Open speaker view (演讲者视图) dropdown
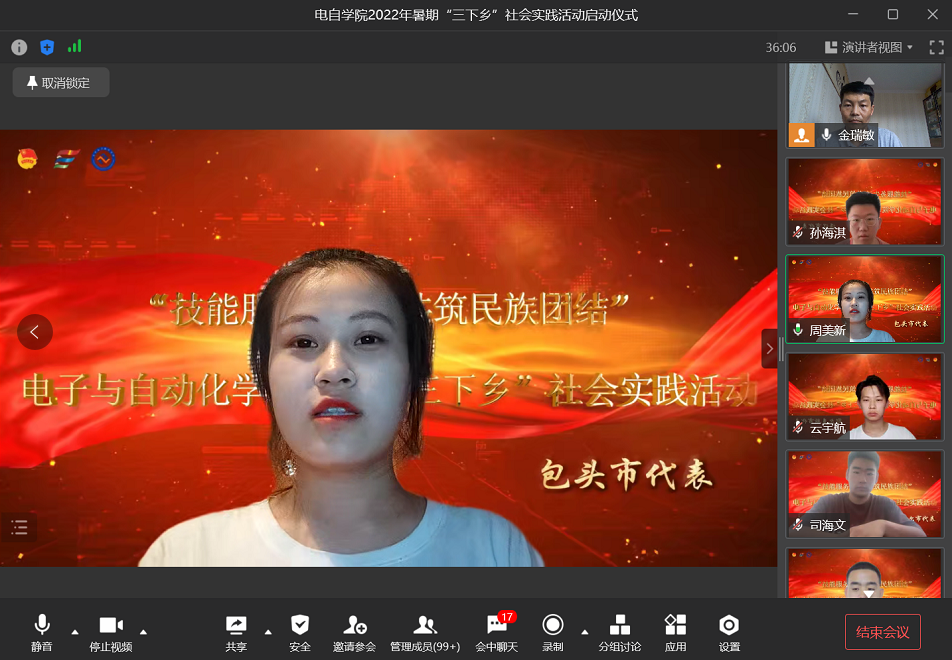The height and width of the screenshot is (660, 952). coord(869,47)
